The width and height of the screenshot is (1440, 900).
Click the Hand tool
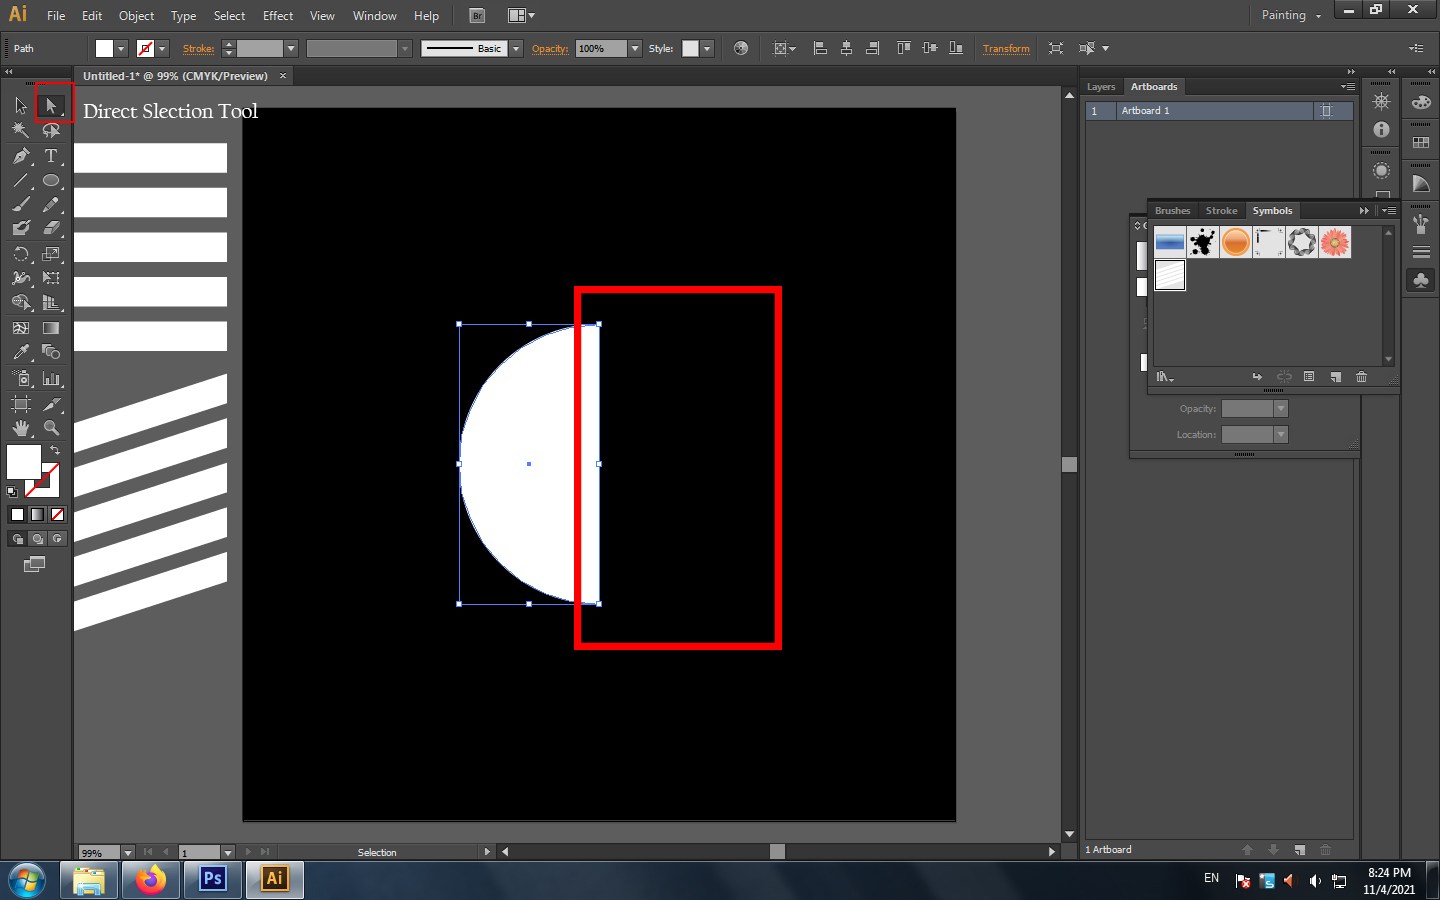(x=21, y=428)
